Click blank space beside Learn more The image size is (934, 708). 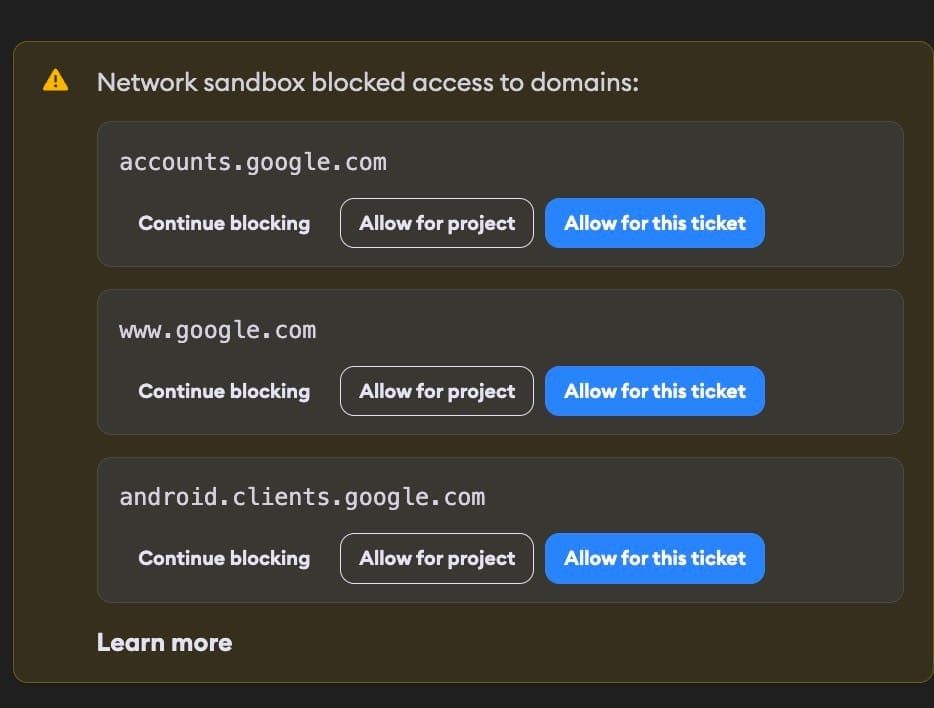click(536, 643)
